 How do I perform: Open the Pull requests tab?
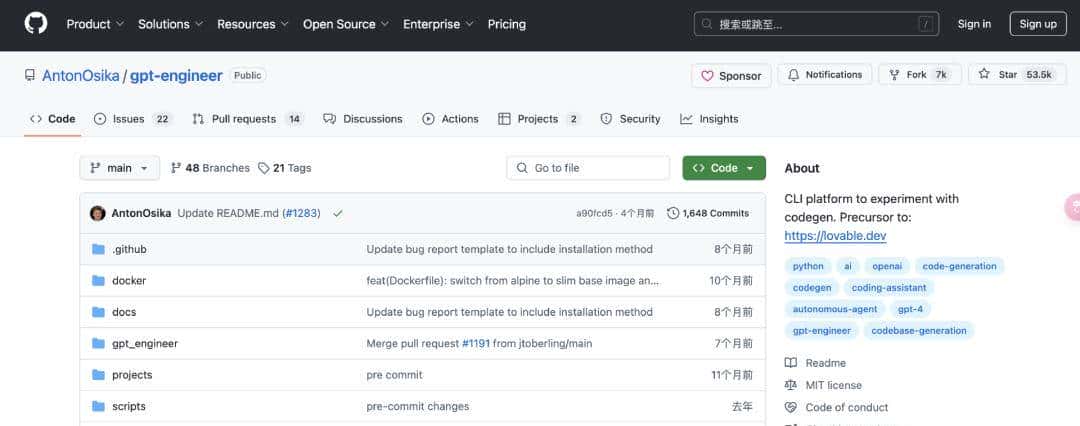[x=248, y=119]
